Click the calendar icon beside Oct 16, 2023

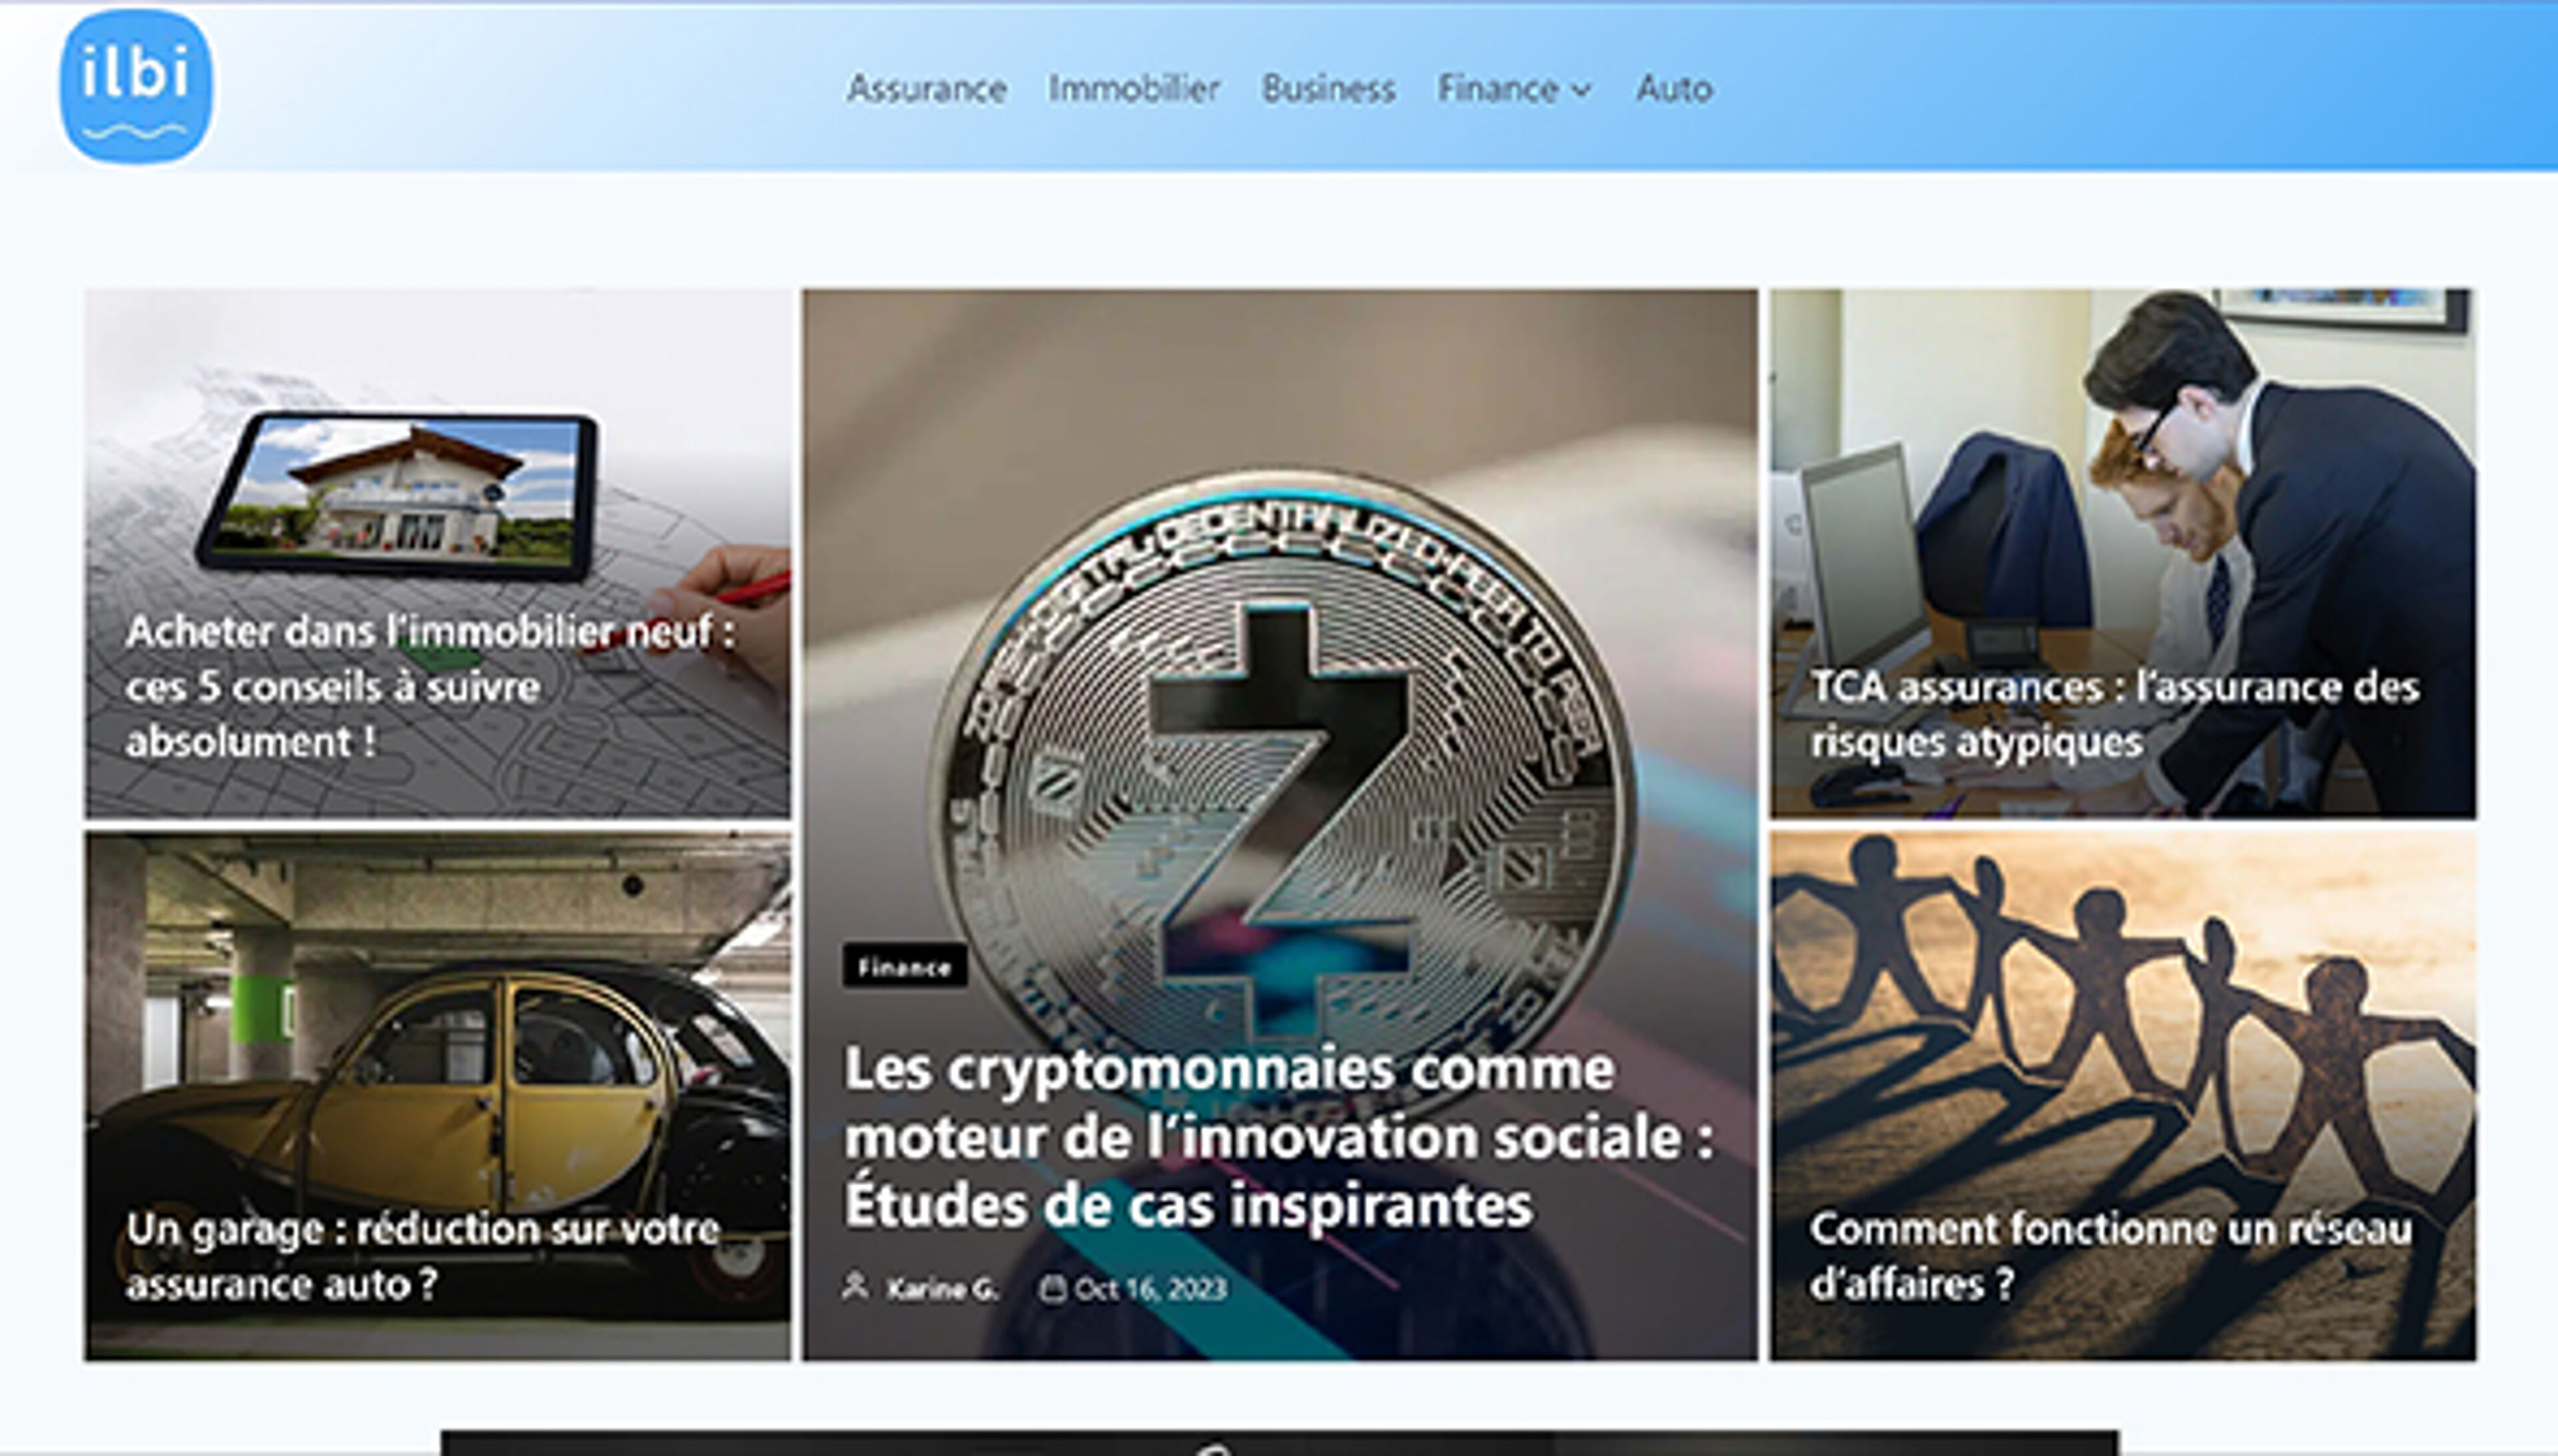pyautogui.click(x=1052, y=1288)
